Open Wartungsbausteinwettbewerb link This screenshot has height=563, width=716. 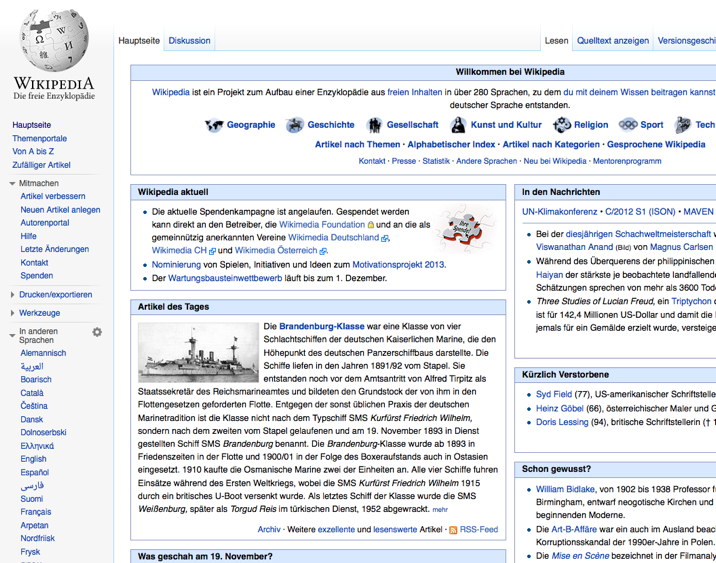(225, 278)
